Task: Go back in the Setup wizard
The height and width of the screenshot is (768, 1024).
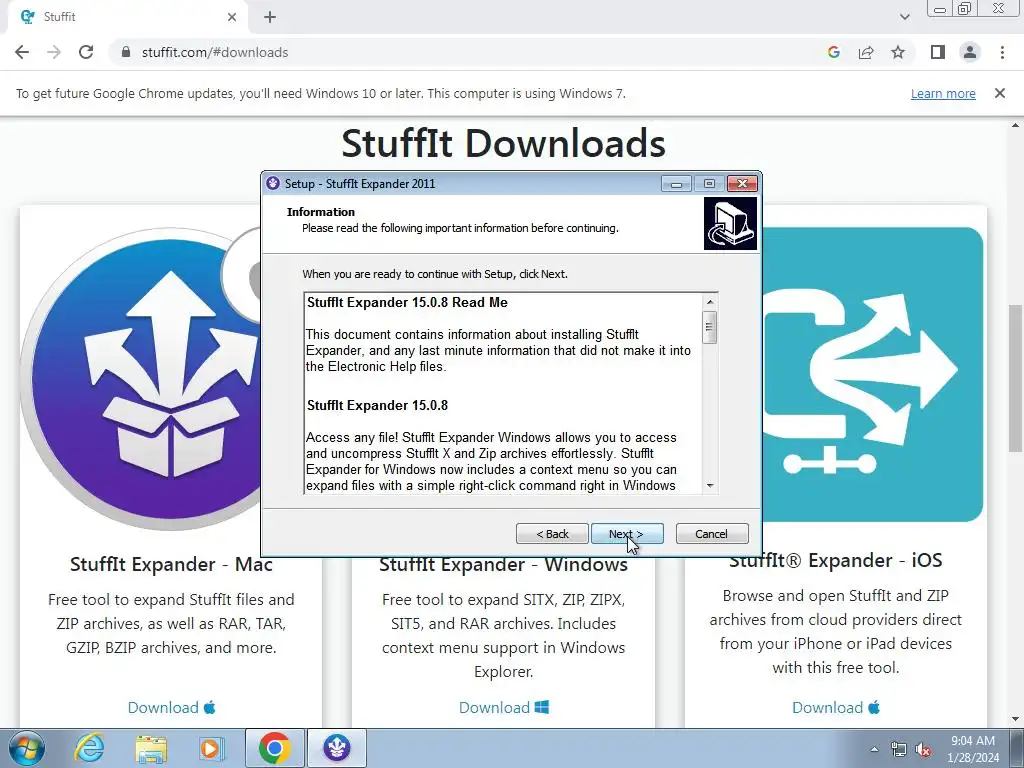Action: pos(552,534)
